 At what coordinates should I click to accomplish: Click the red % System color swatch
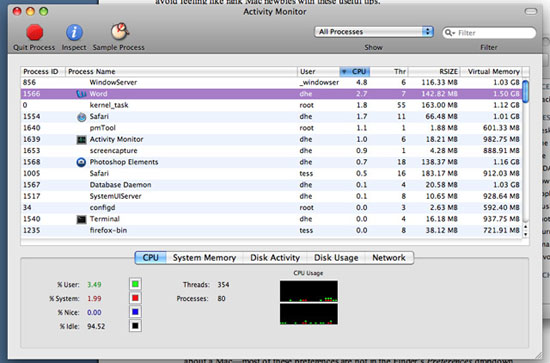pos(135,298)
